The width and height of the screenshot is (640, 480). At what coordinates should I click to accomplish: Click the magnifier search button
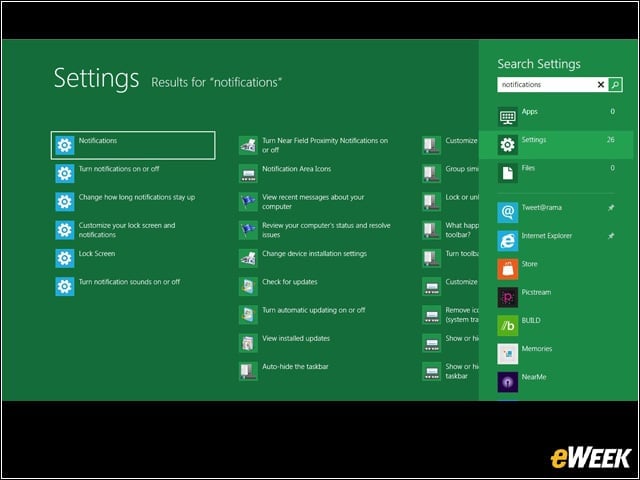point(615,84)
